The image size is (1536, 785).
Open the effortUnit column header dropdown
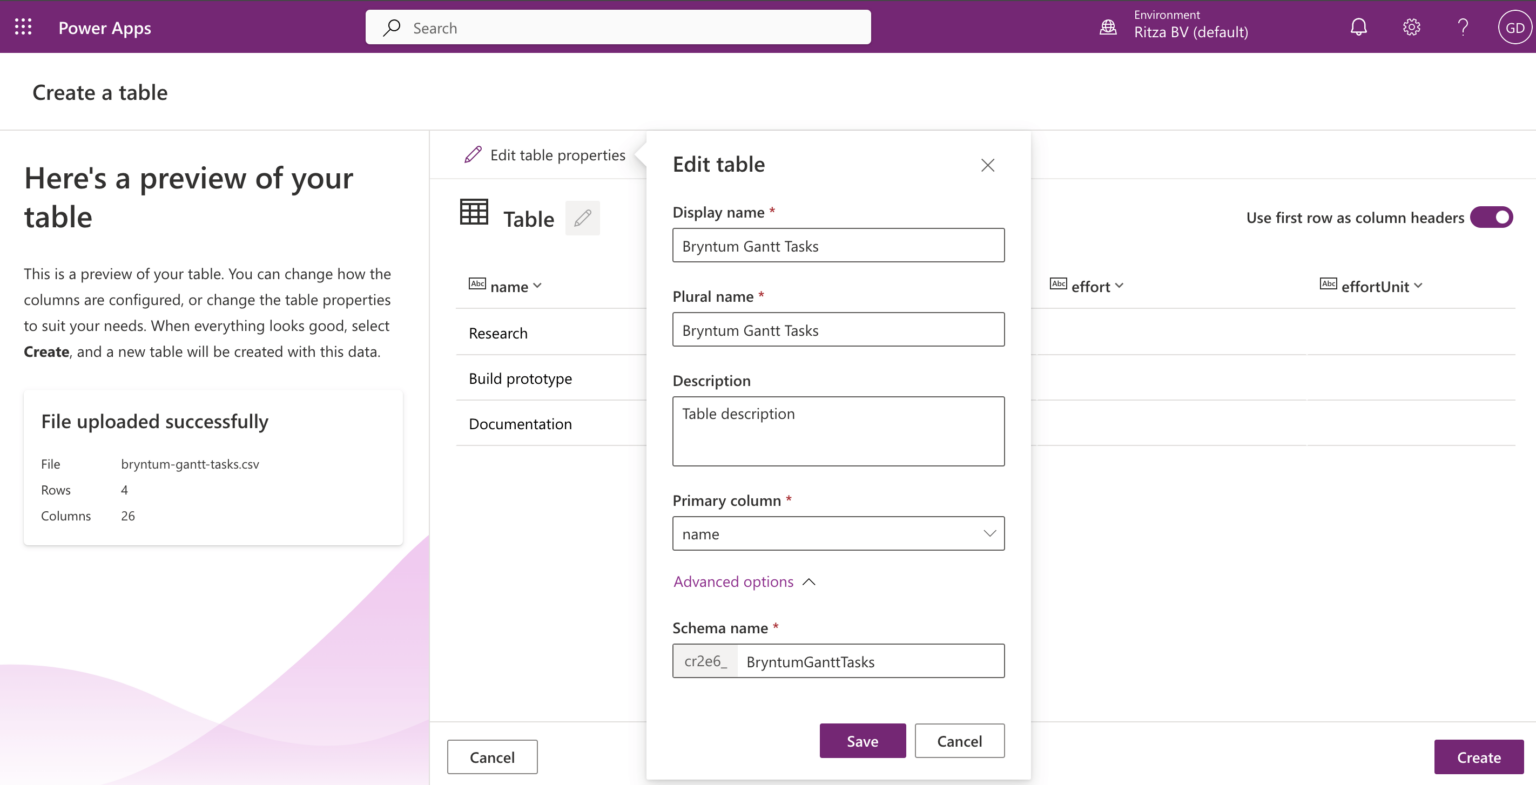[1419, 286]
